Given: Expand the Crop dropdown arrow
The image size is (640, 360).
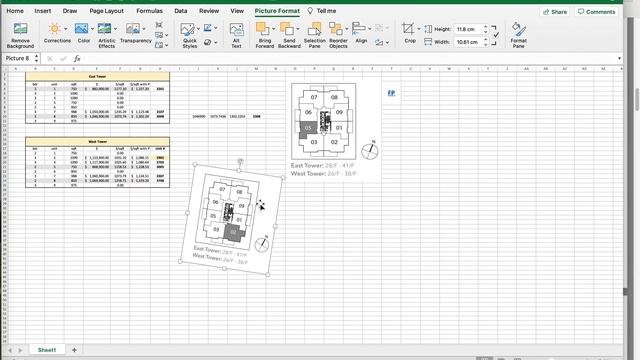Looking at the screenshot, I should [x=419, y=29].
